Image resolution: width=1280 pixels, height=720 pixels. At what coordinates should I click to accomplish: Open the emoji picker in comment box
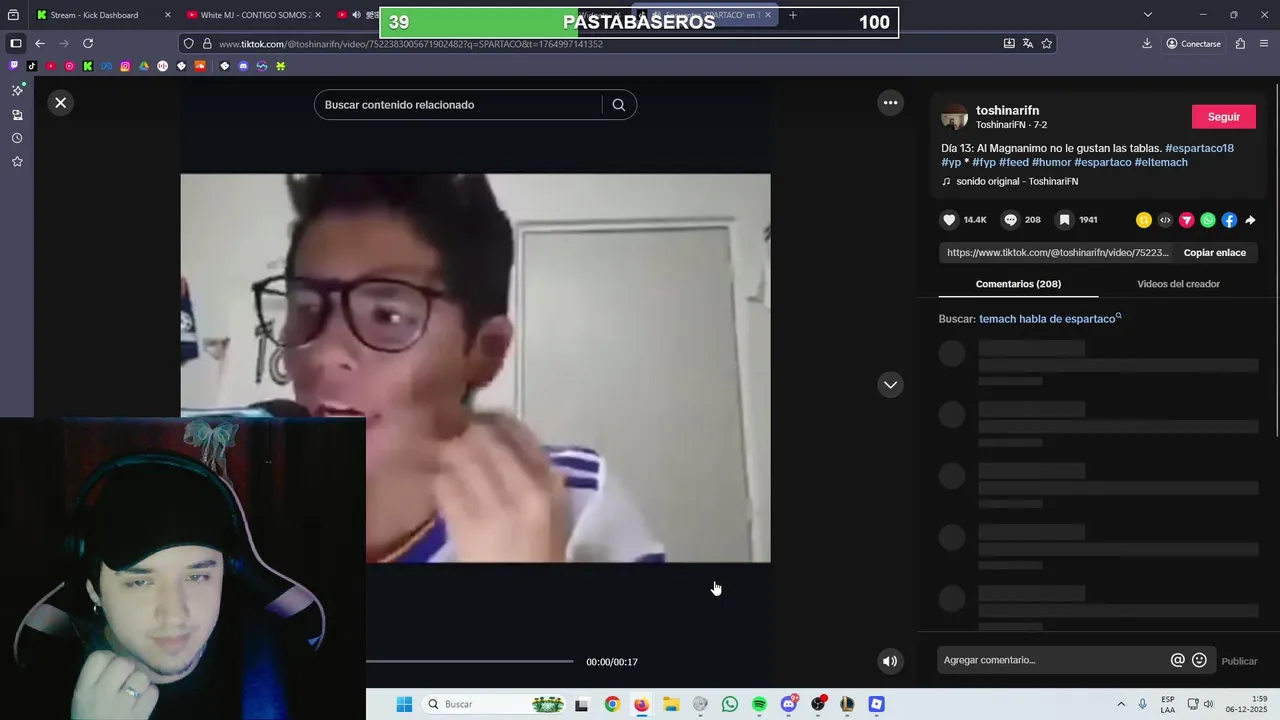click(x=1199, y=660)
